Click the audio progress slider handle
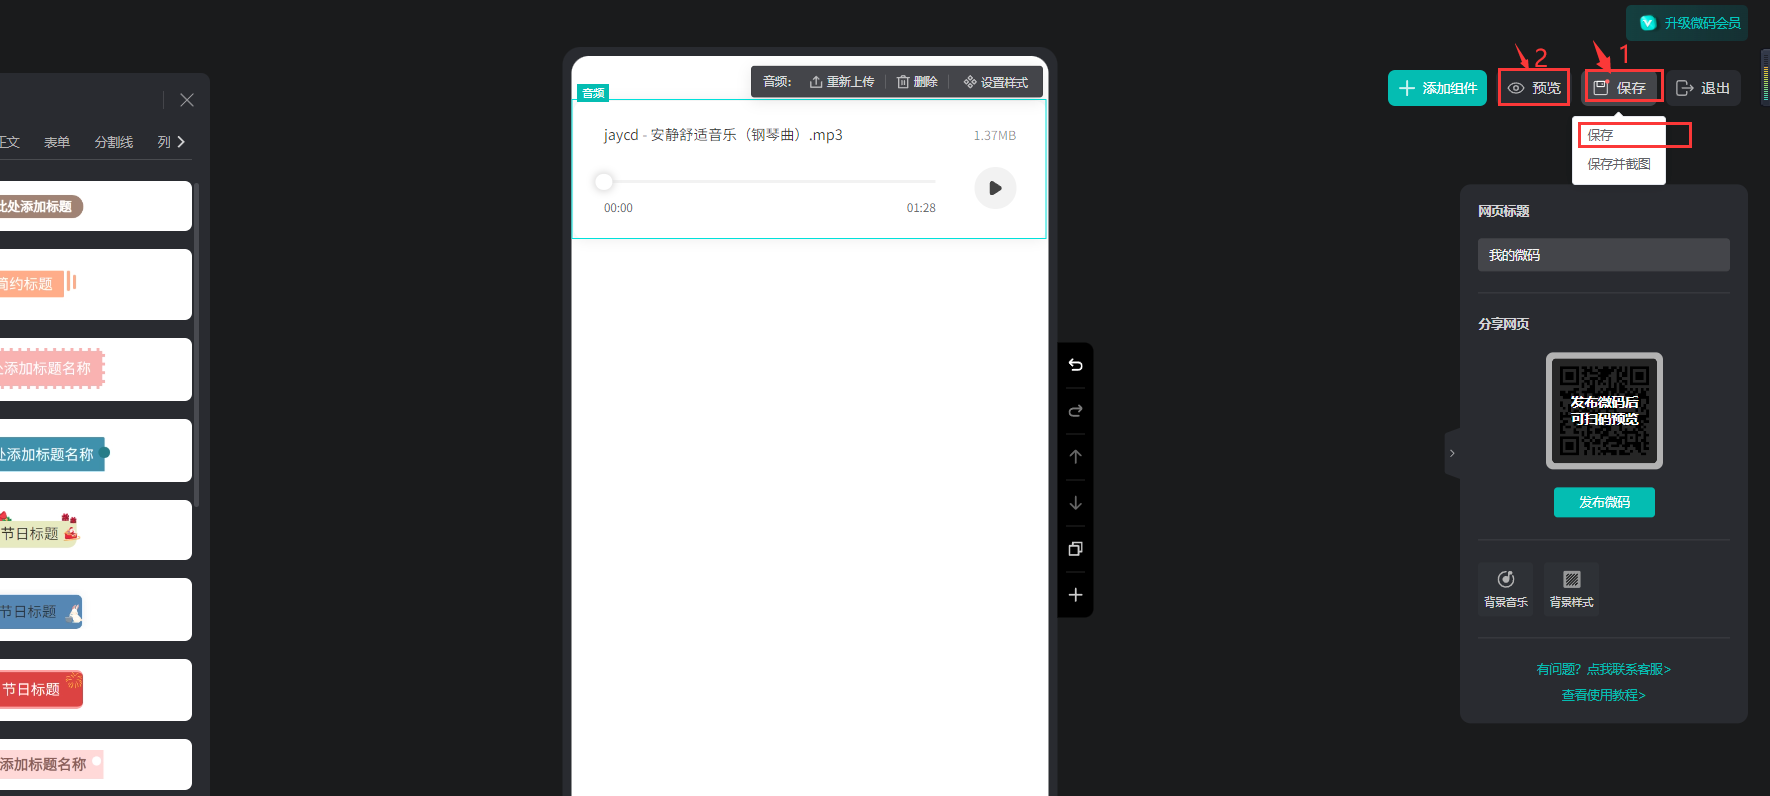 [604, 182]
